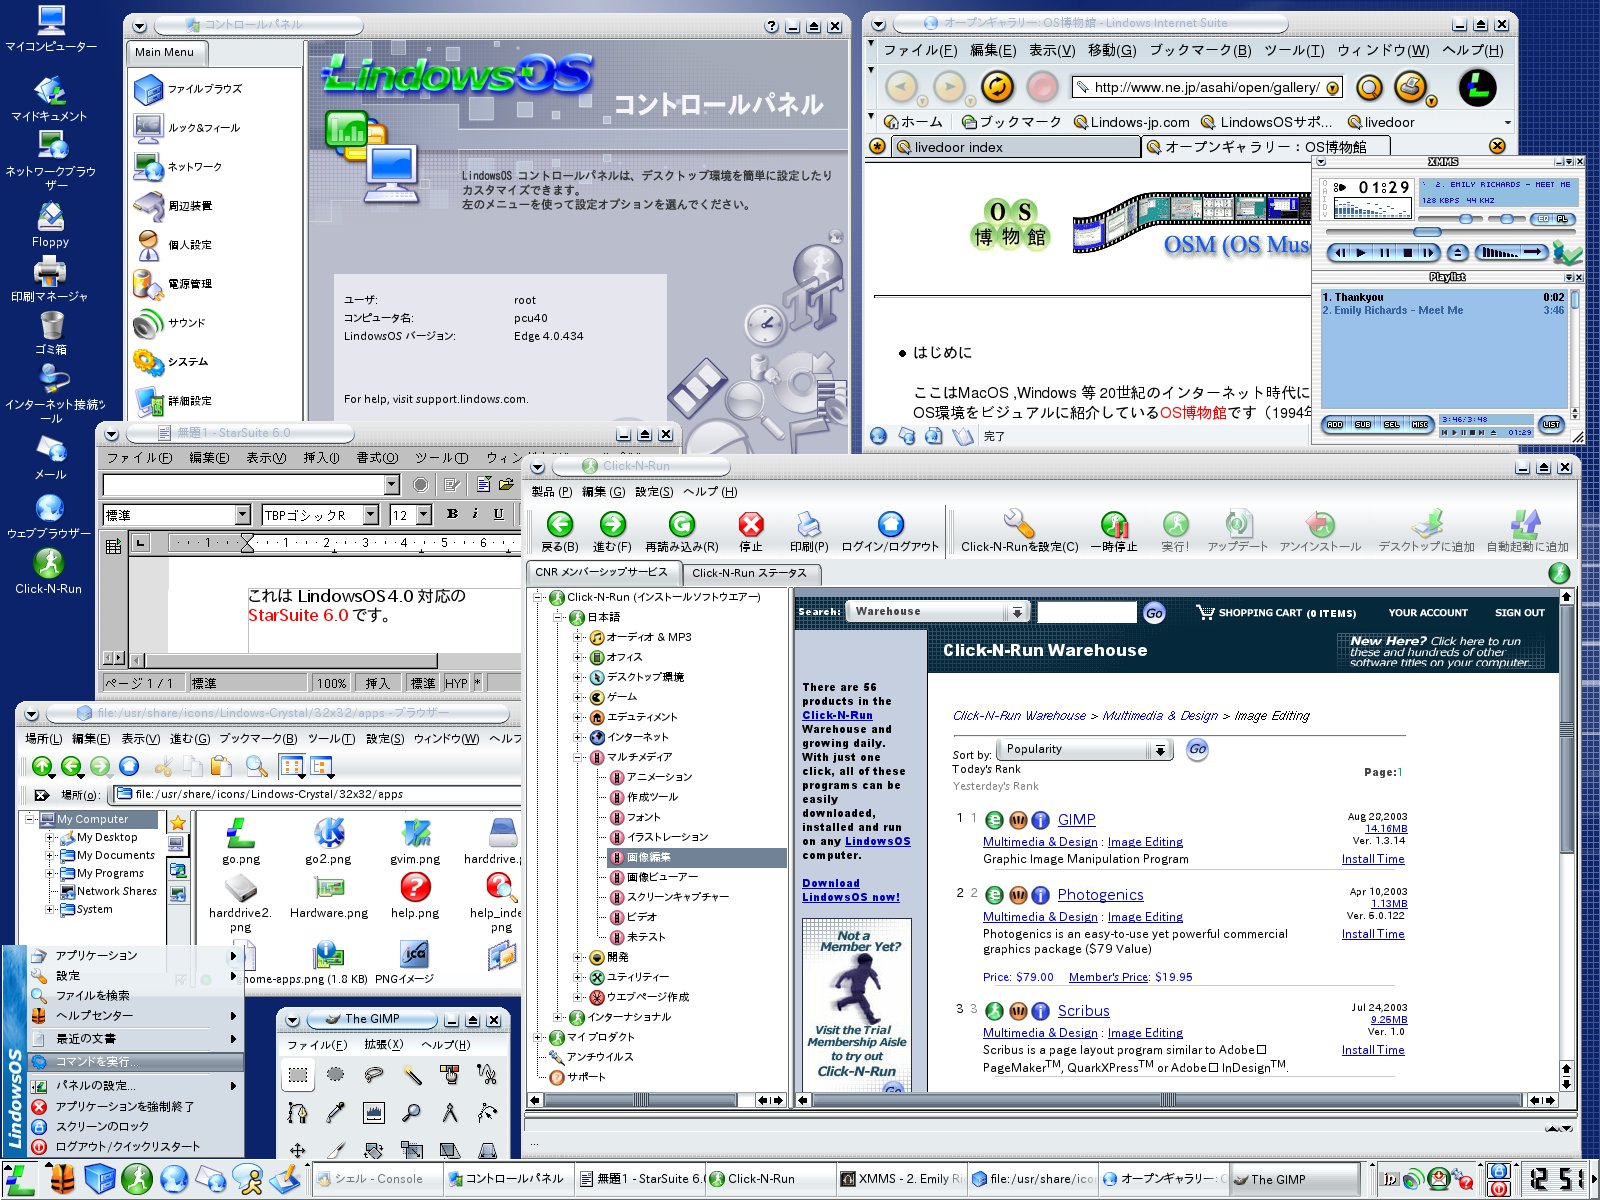
Task: Open the File menu in Lindows Internet Suite
Action: (920, 50)
